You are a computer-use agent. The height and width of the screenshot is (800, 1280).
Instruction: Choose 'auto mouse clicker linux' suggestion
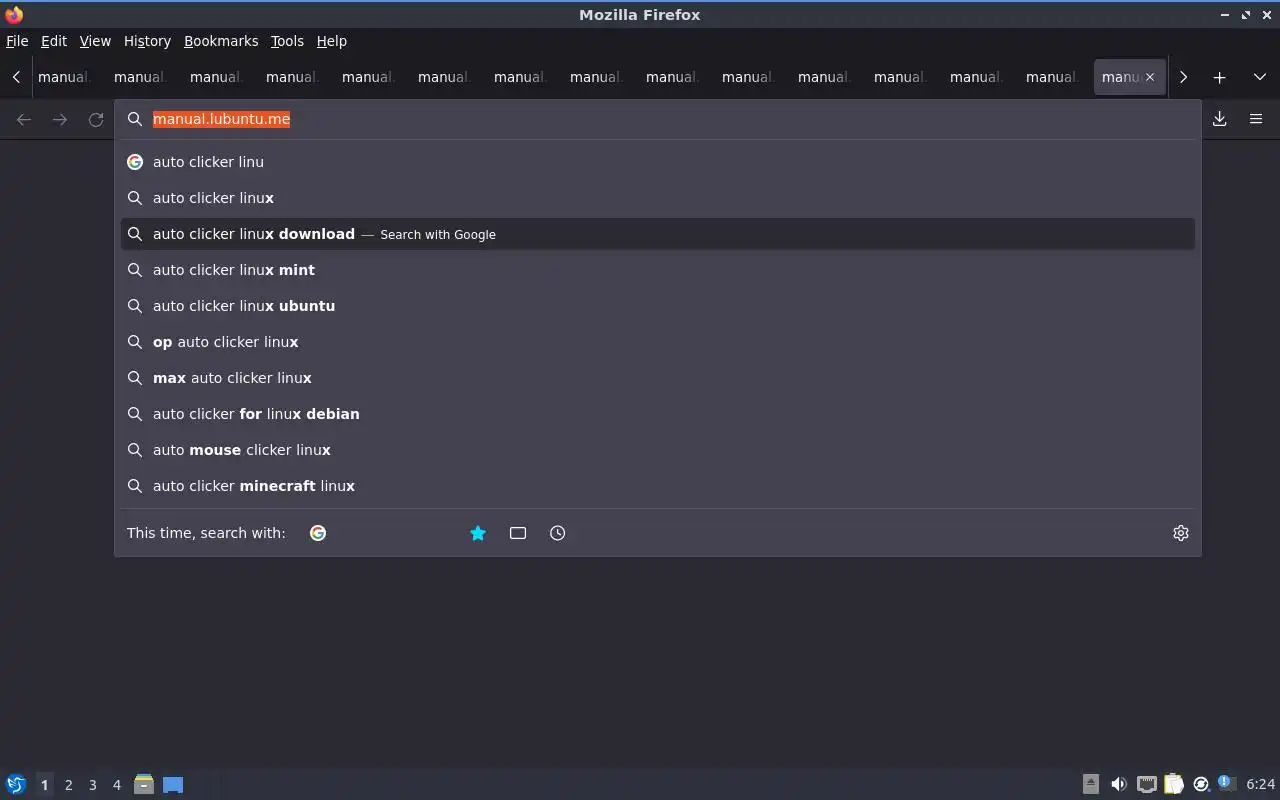[658, 450]
